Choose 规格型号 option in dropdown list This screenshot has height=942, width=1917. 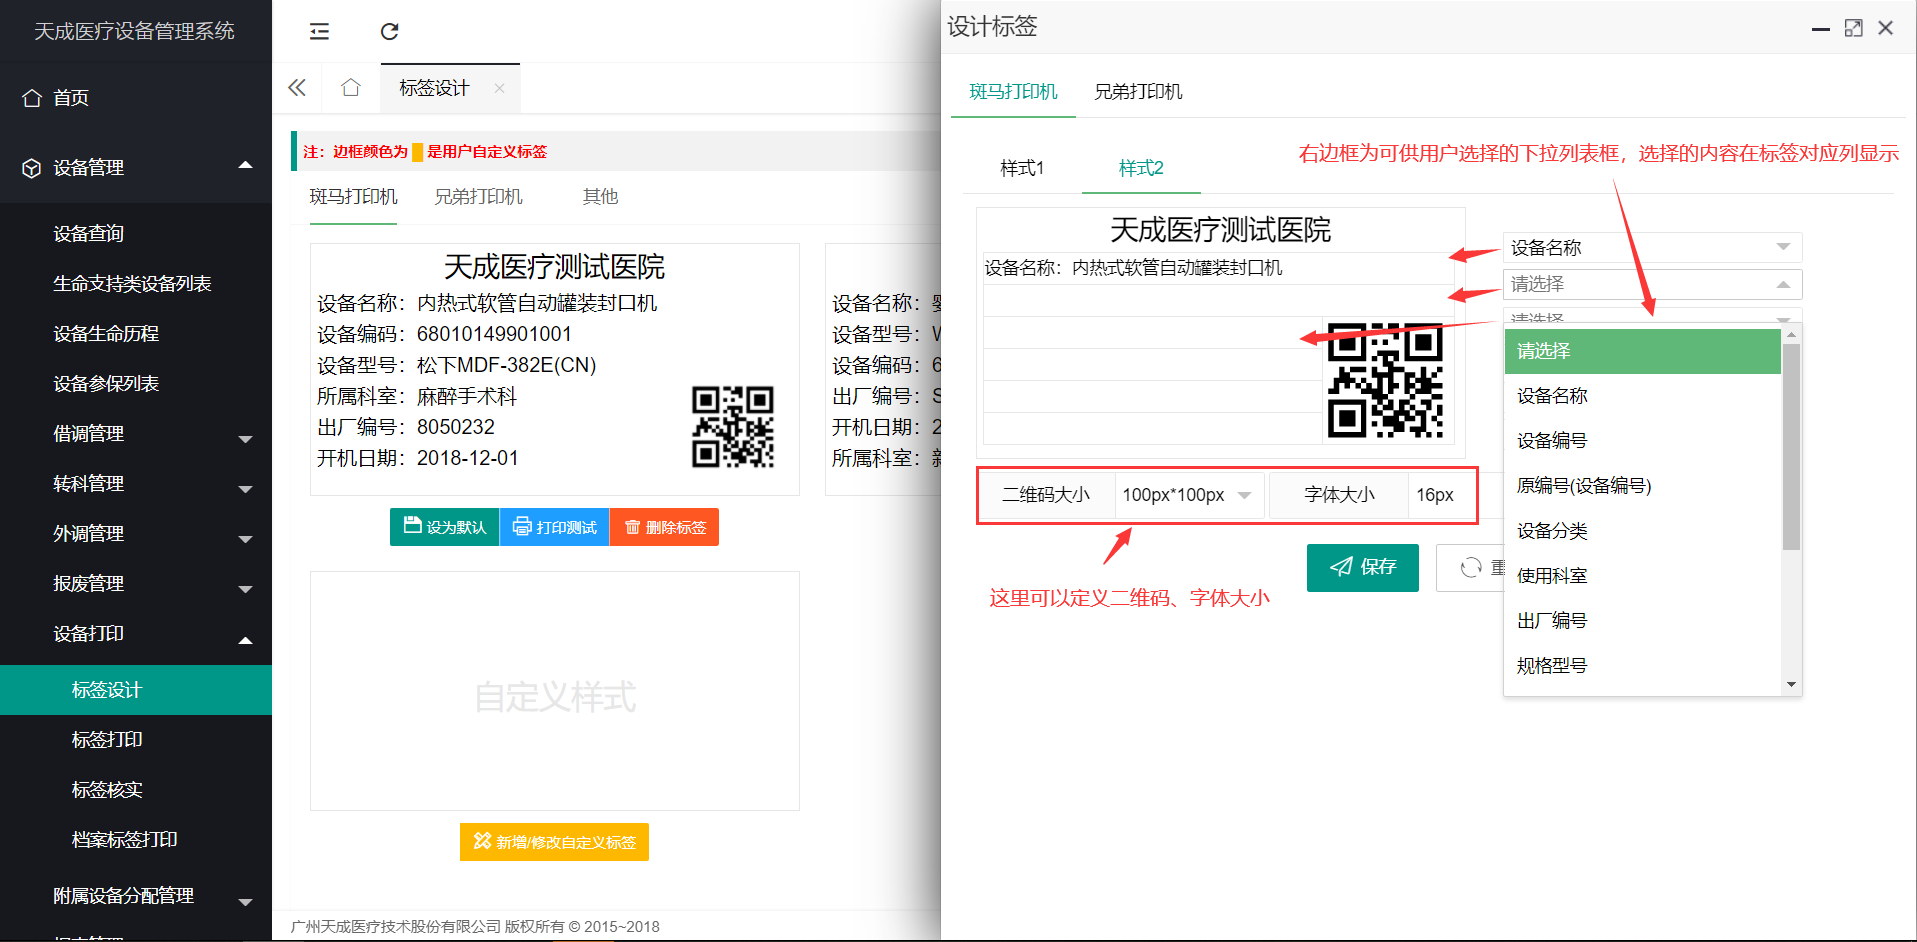[x=1642, y=666]
